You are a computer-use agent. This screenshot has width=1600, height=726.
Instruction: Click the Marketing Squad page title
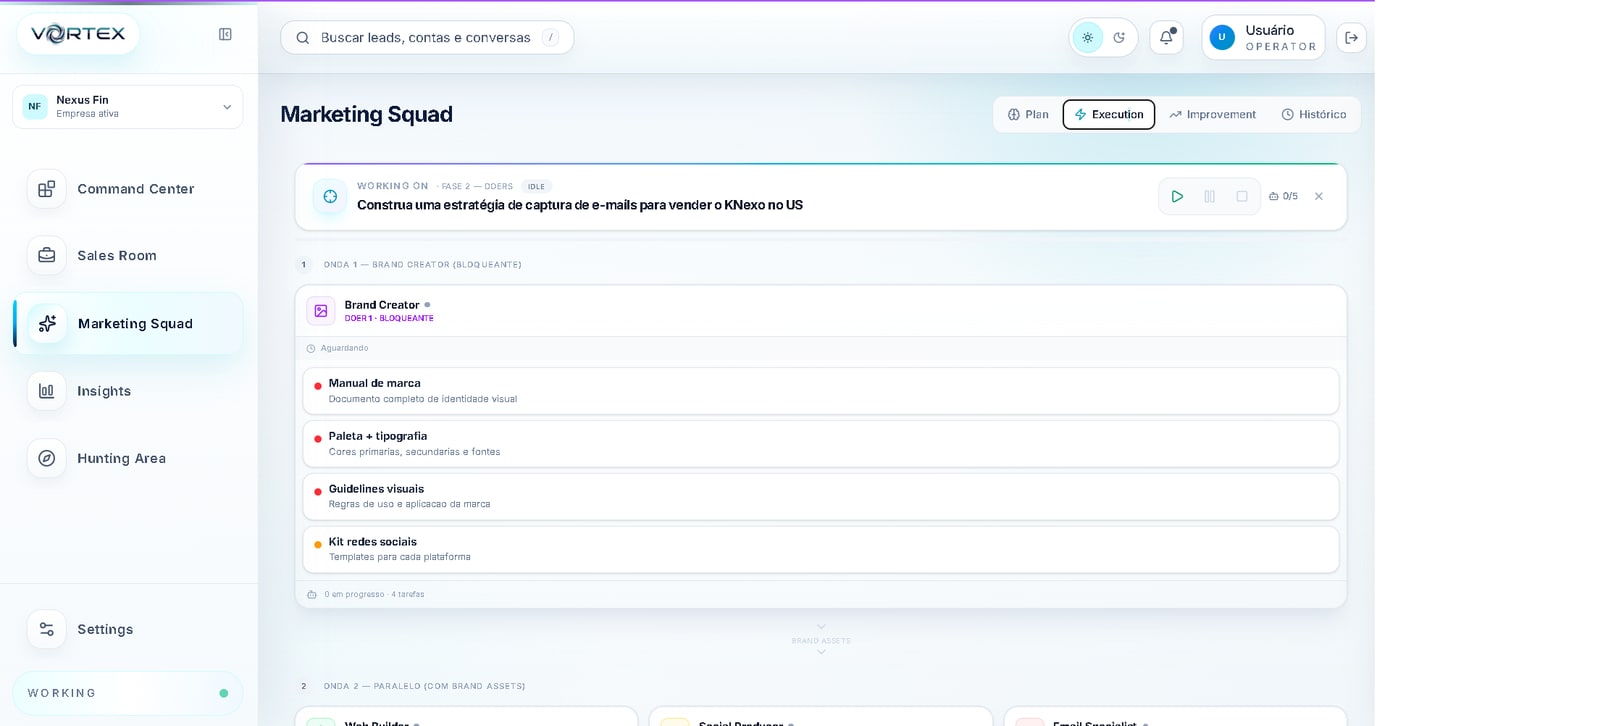(x=366, y=114)
